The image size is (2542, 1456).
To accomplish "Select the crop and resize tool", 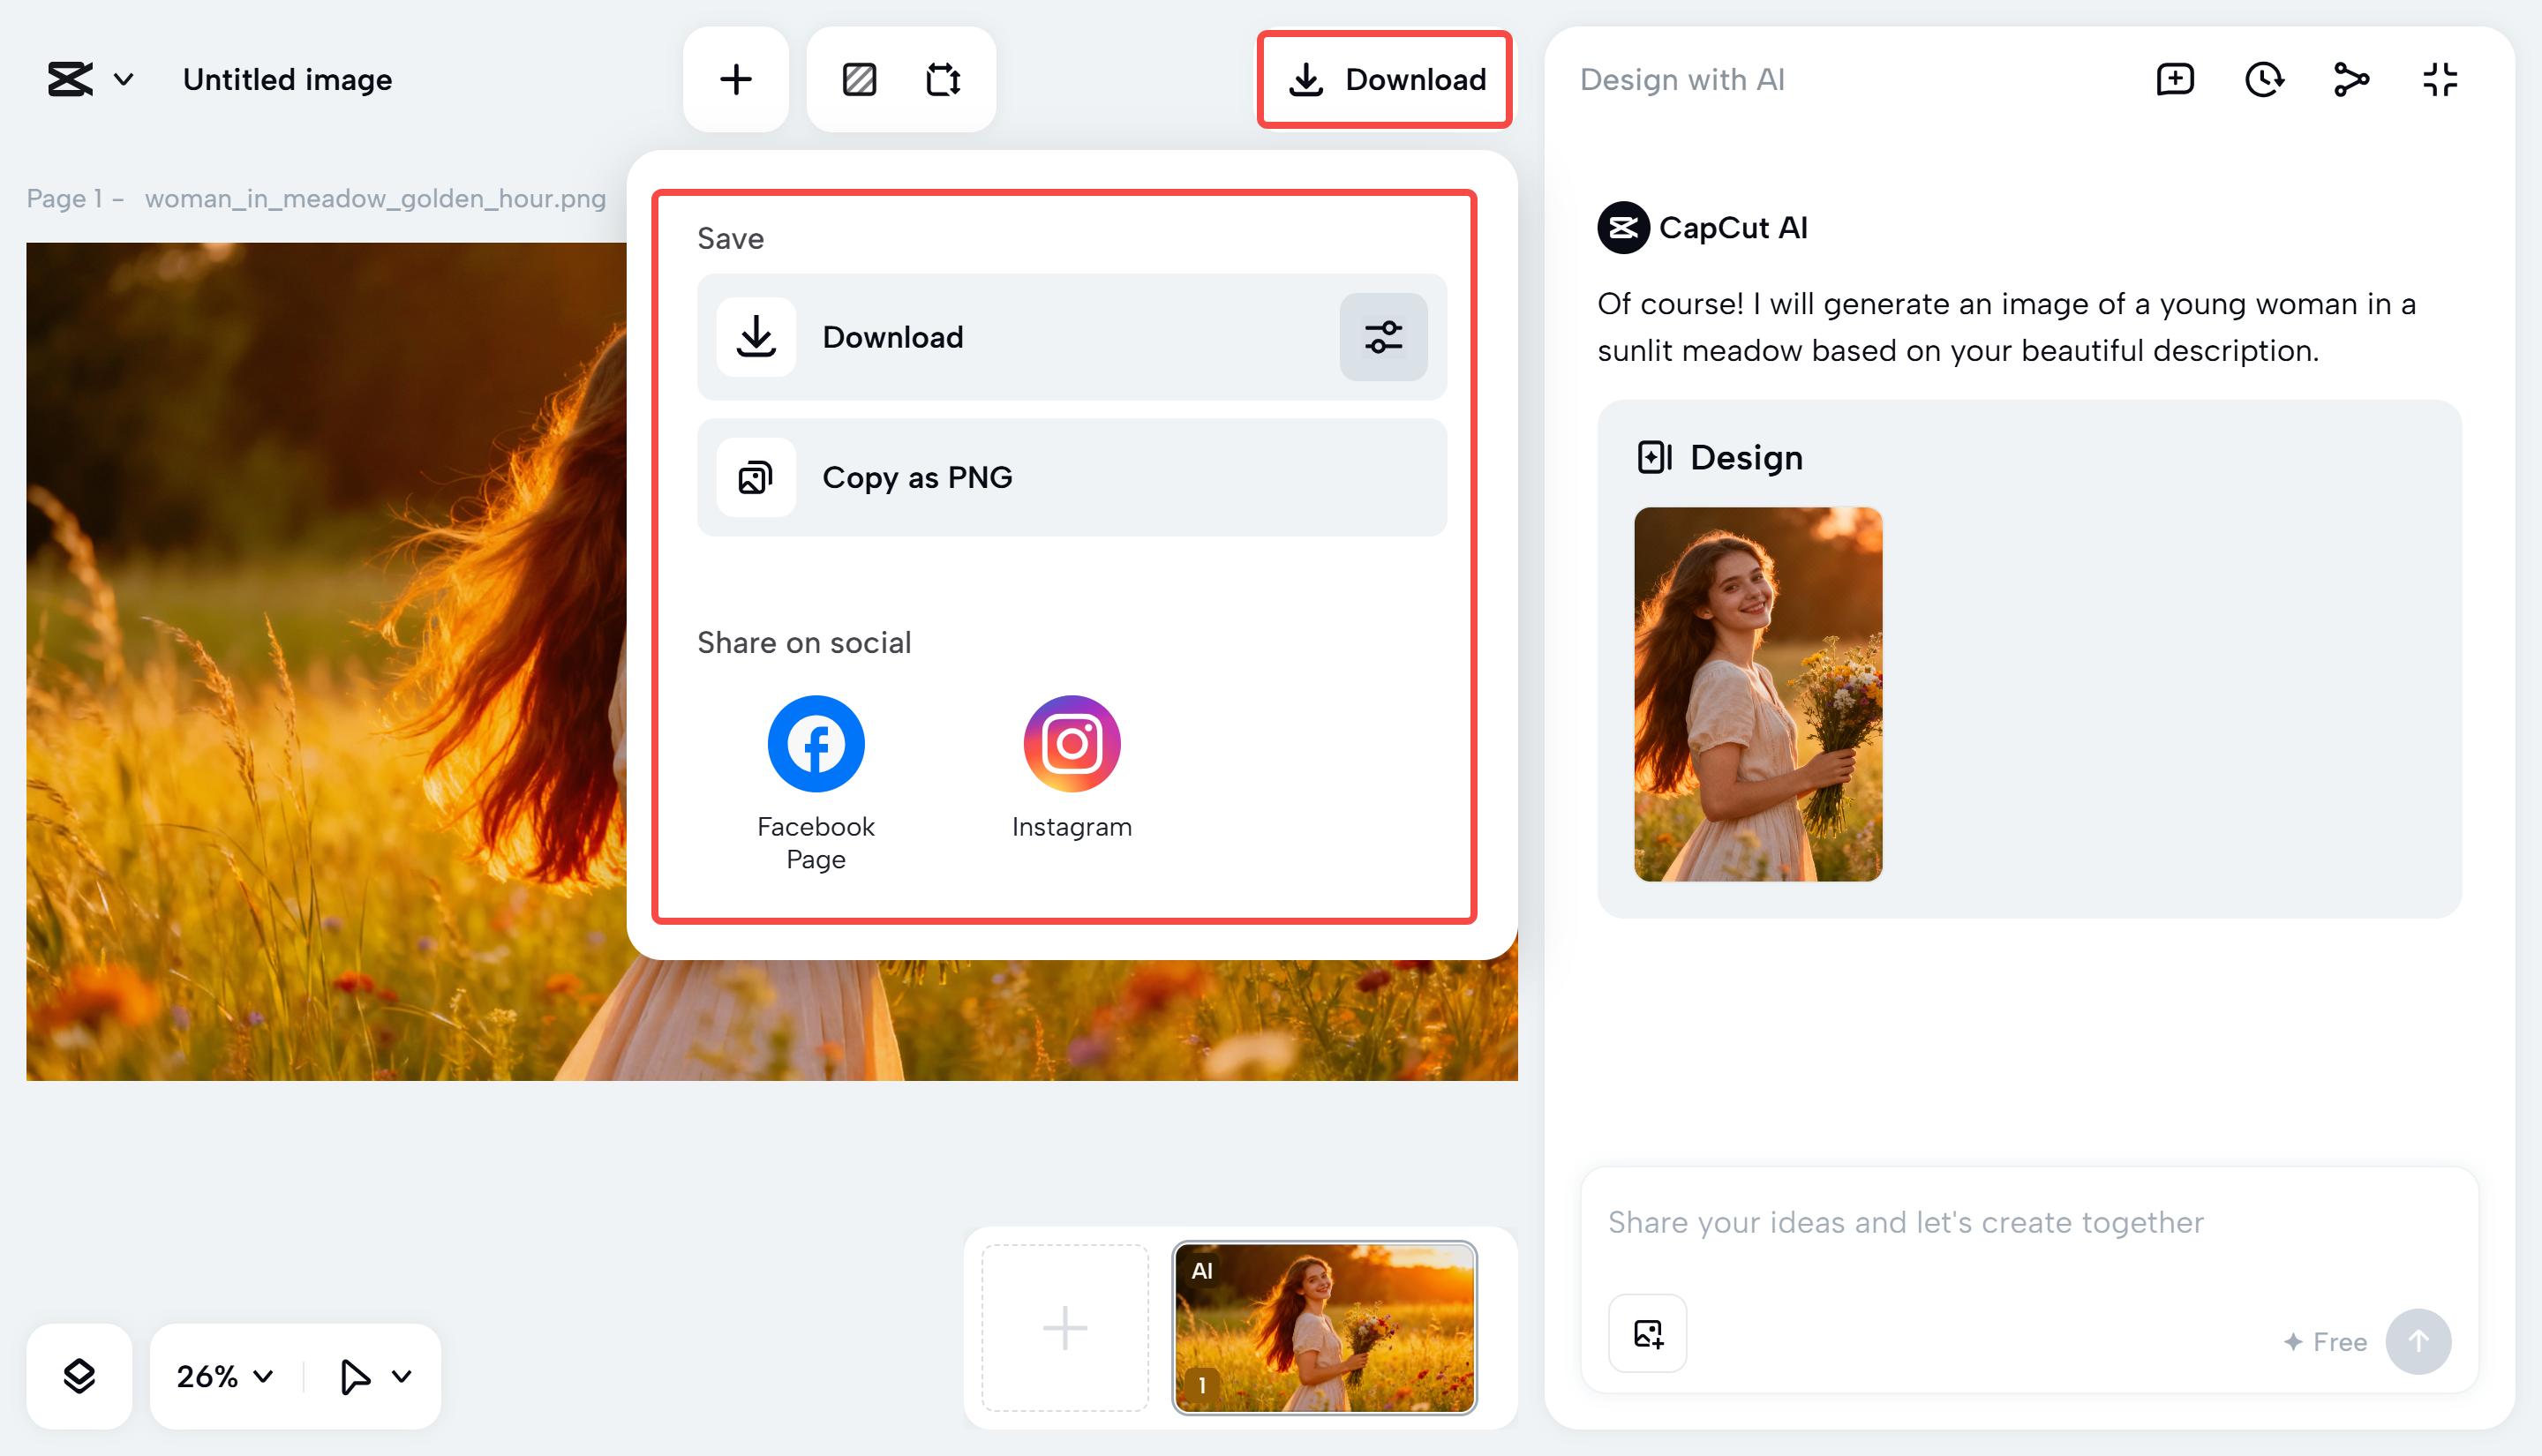I will point(944,79).
